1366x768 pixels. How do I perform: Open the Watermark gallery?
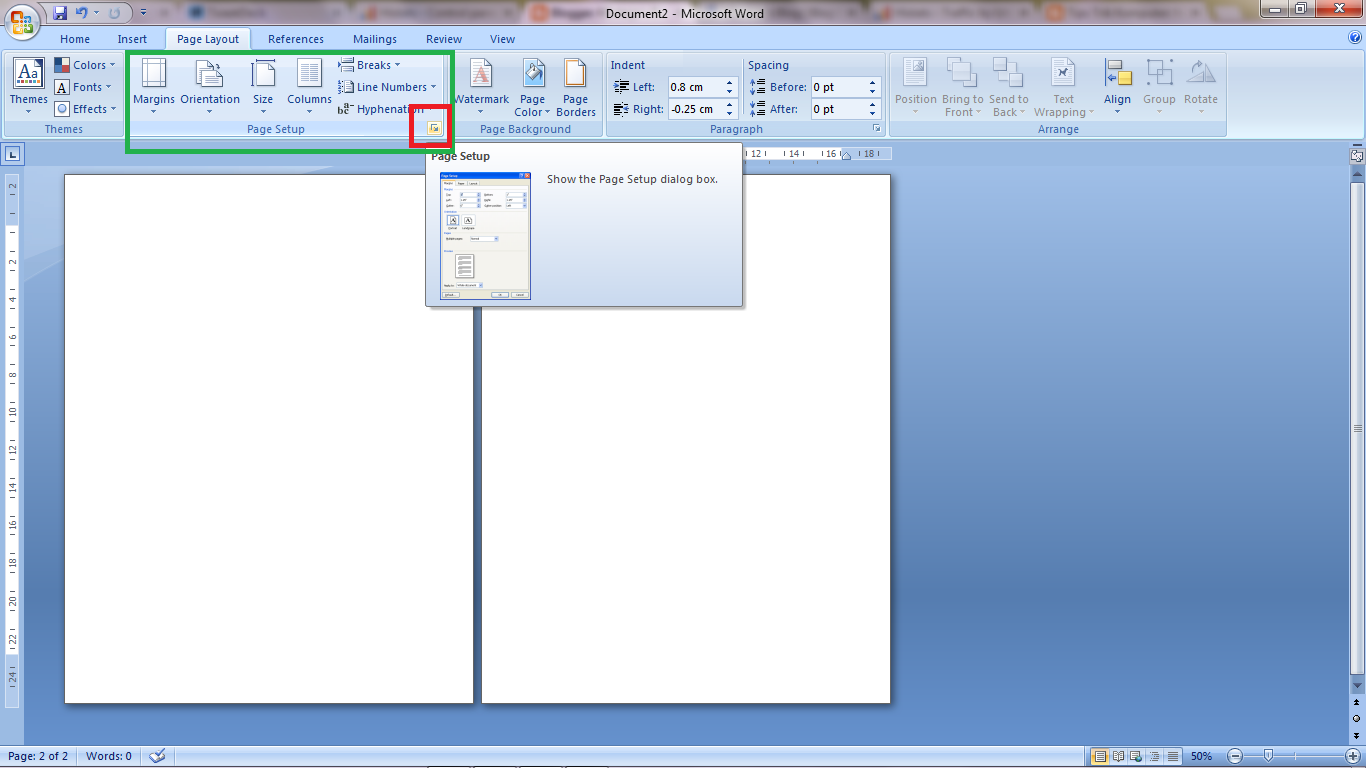point(481,86)
